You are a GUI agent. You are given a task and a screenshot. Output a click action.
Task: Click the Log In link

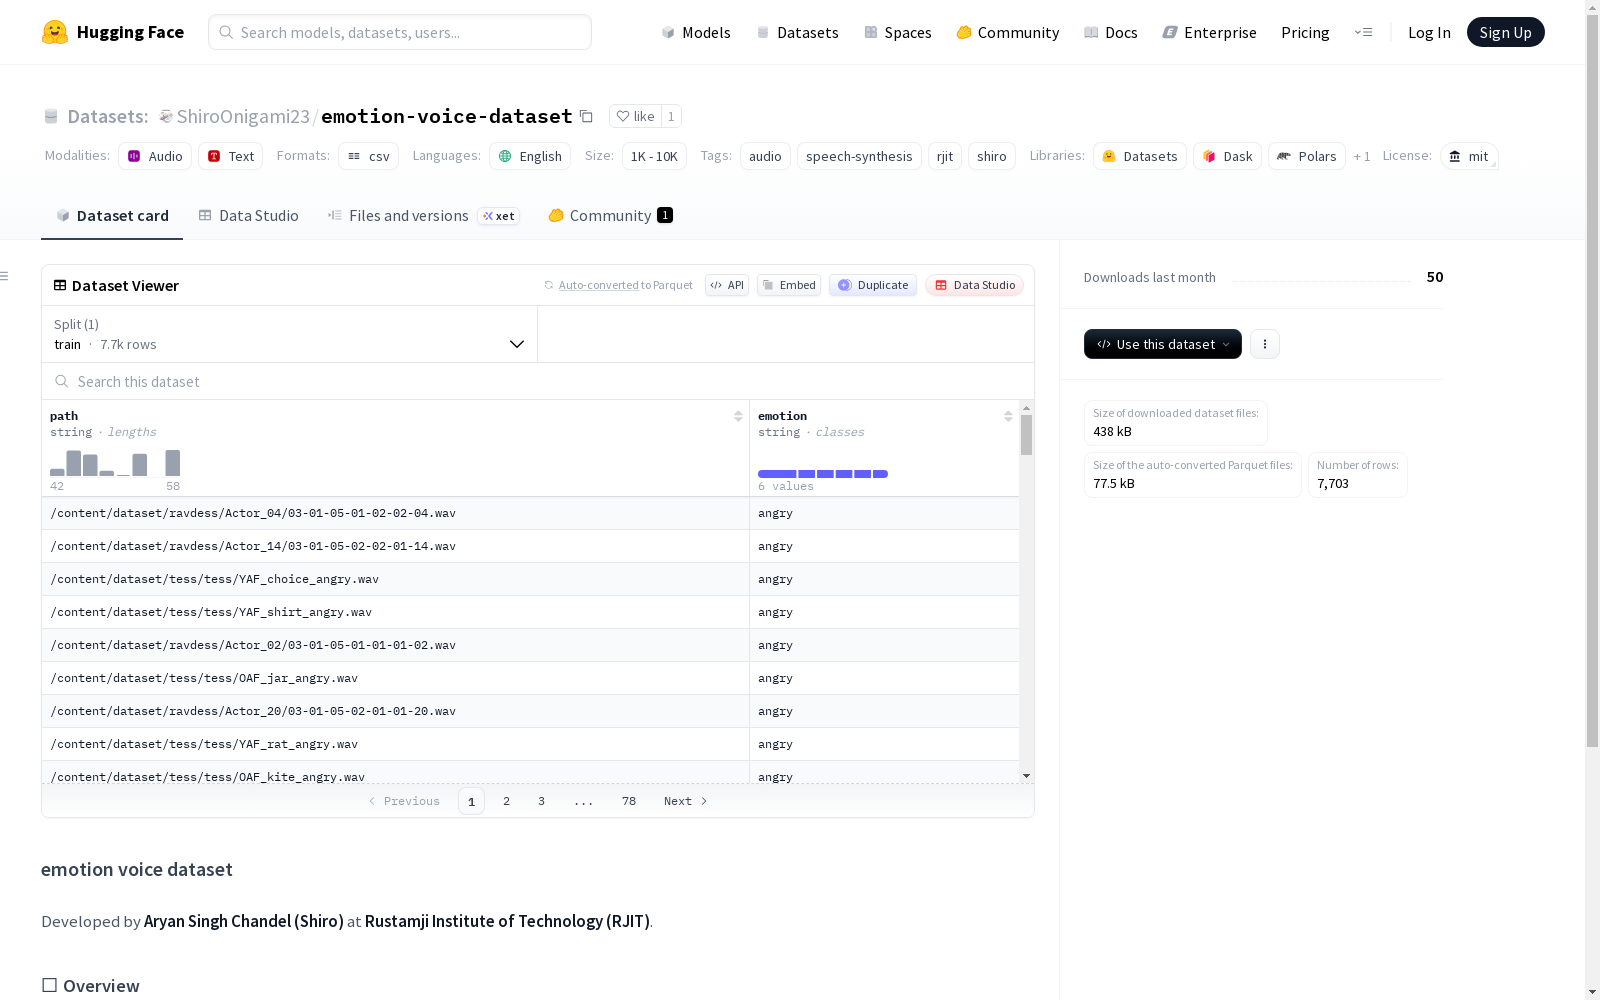tap(1429, 32)
